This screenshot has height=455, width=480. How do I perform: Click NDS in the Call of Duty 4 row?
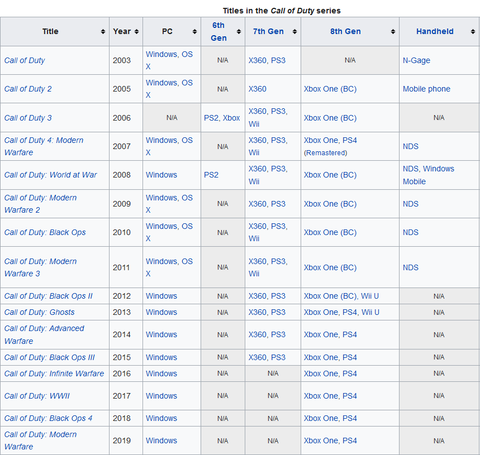[x=410, y=146]
